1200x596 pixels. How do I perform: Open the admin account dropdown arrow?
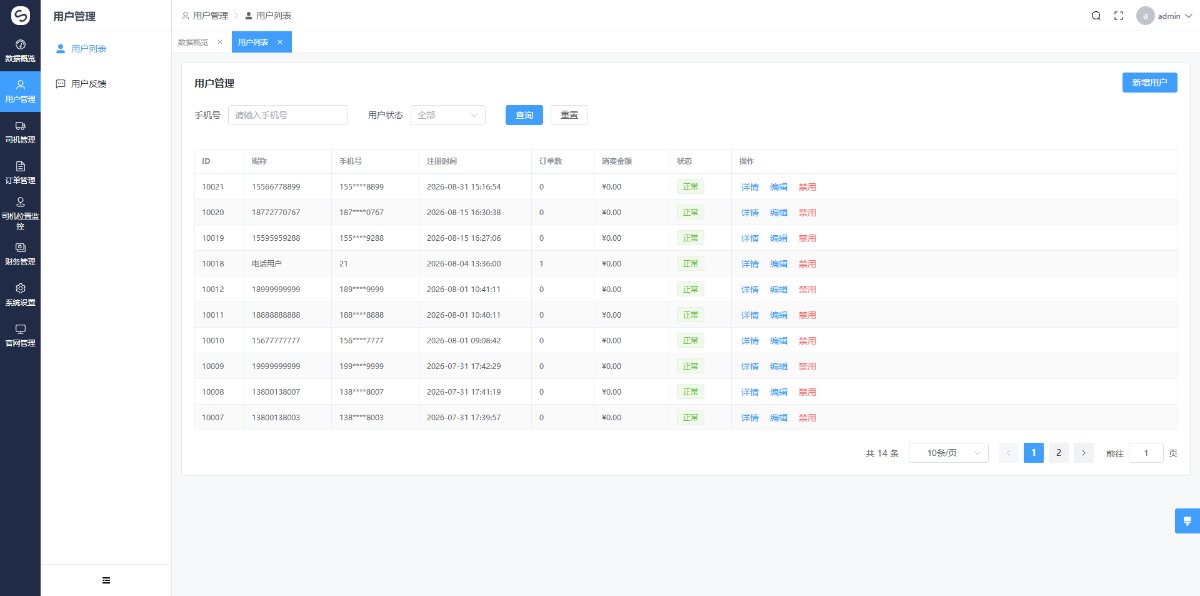pyautogui.click(x=1187, y=17)
